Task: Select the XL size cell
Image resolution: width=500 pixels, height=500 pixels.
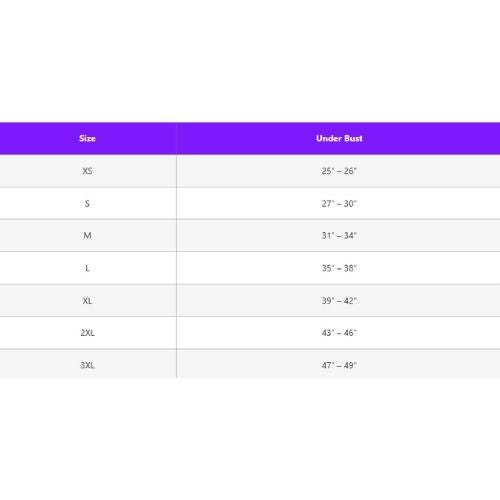Action: [x=87, y=301]
